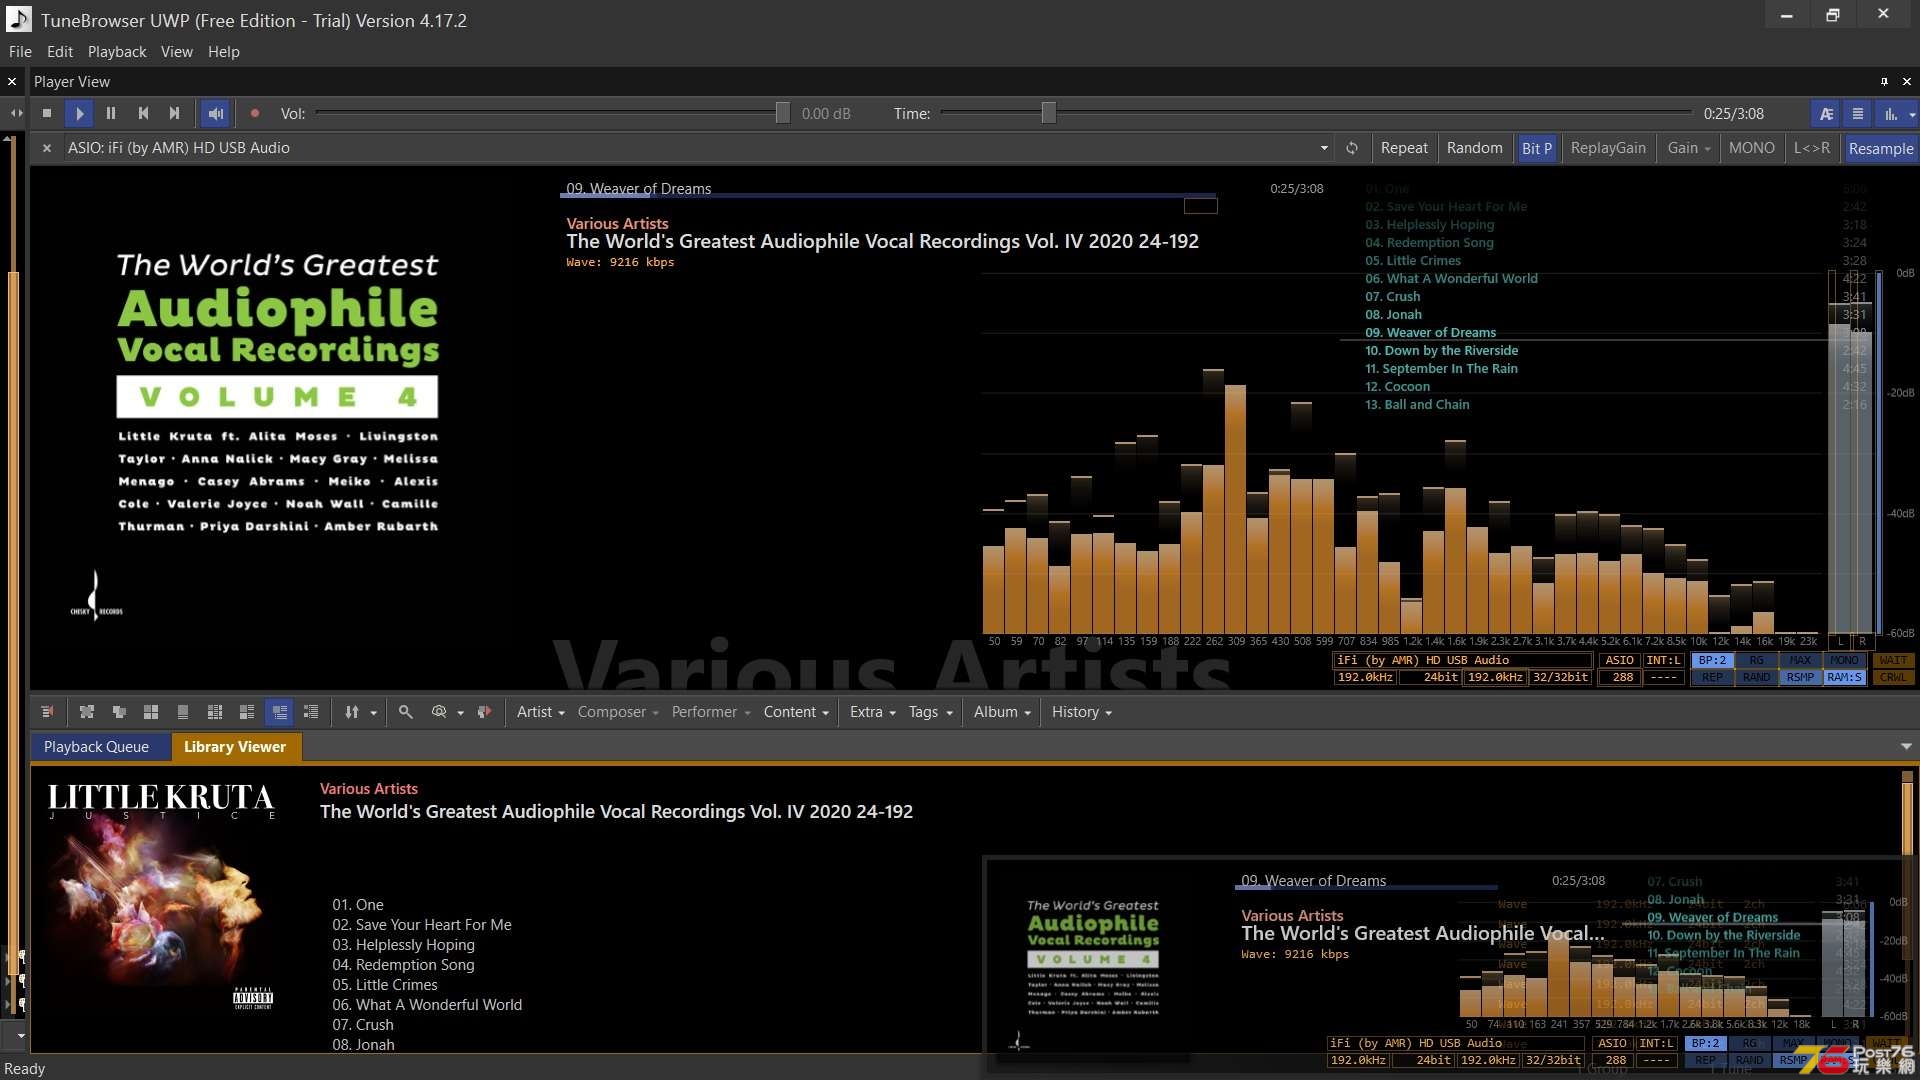The width and height of the screenshot is (1920, 1080).
Task: Click track 10. Down by the Riverside
Action: [1441, 351]
